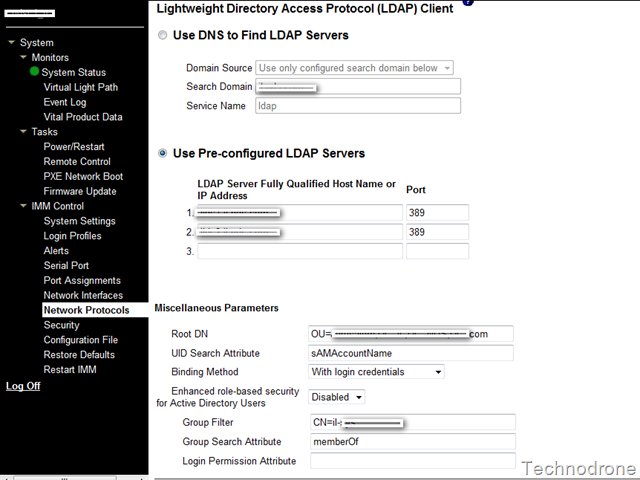
Task: Open Login Profiles
Action: tap(73, 236)
